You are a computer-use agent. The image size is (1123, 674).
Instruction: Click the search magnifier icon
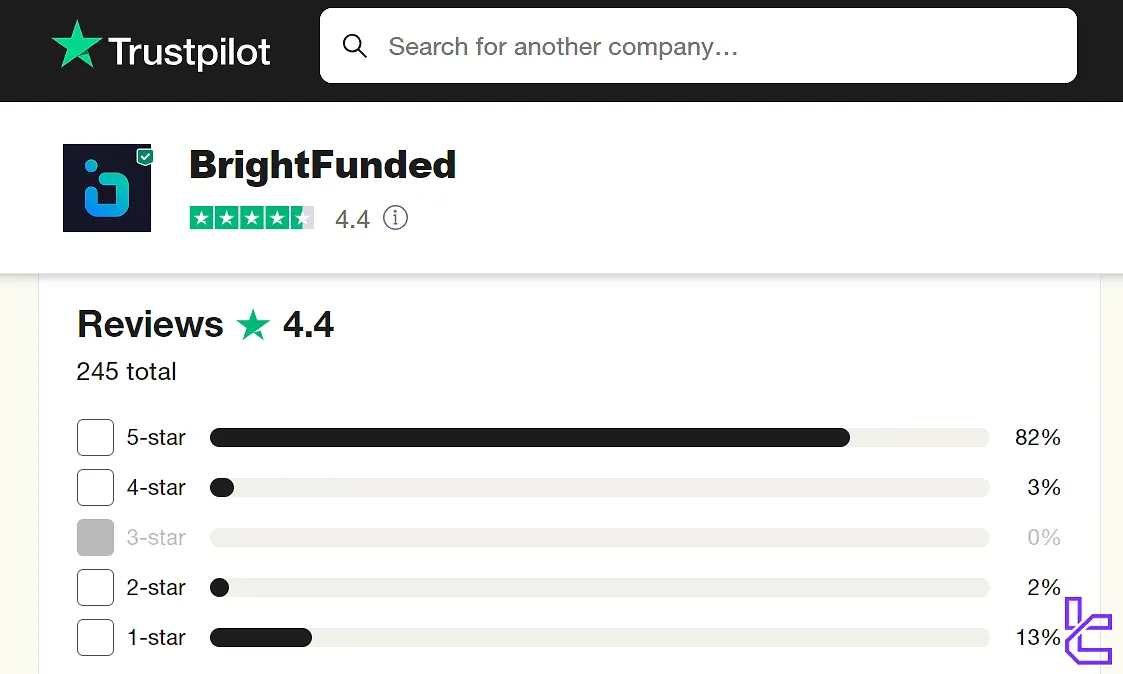pyautogui.click(x=355, y=45)
